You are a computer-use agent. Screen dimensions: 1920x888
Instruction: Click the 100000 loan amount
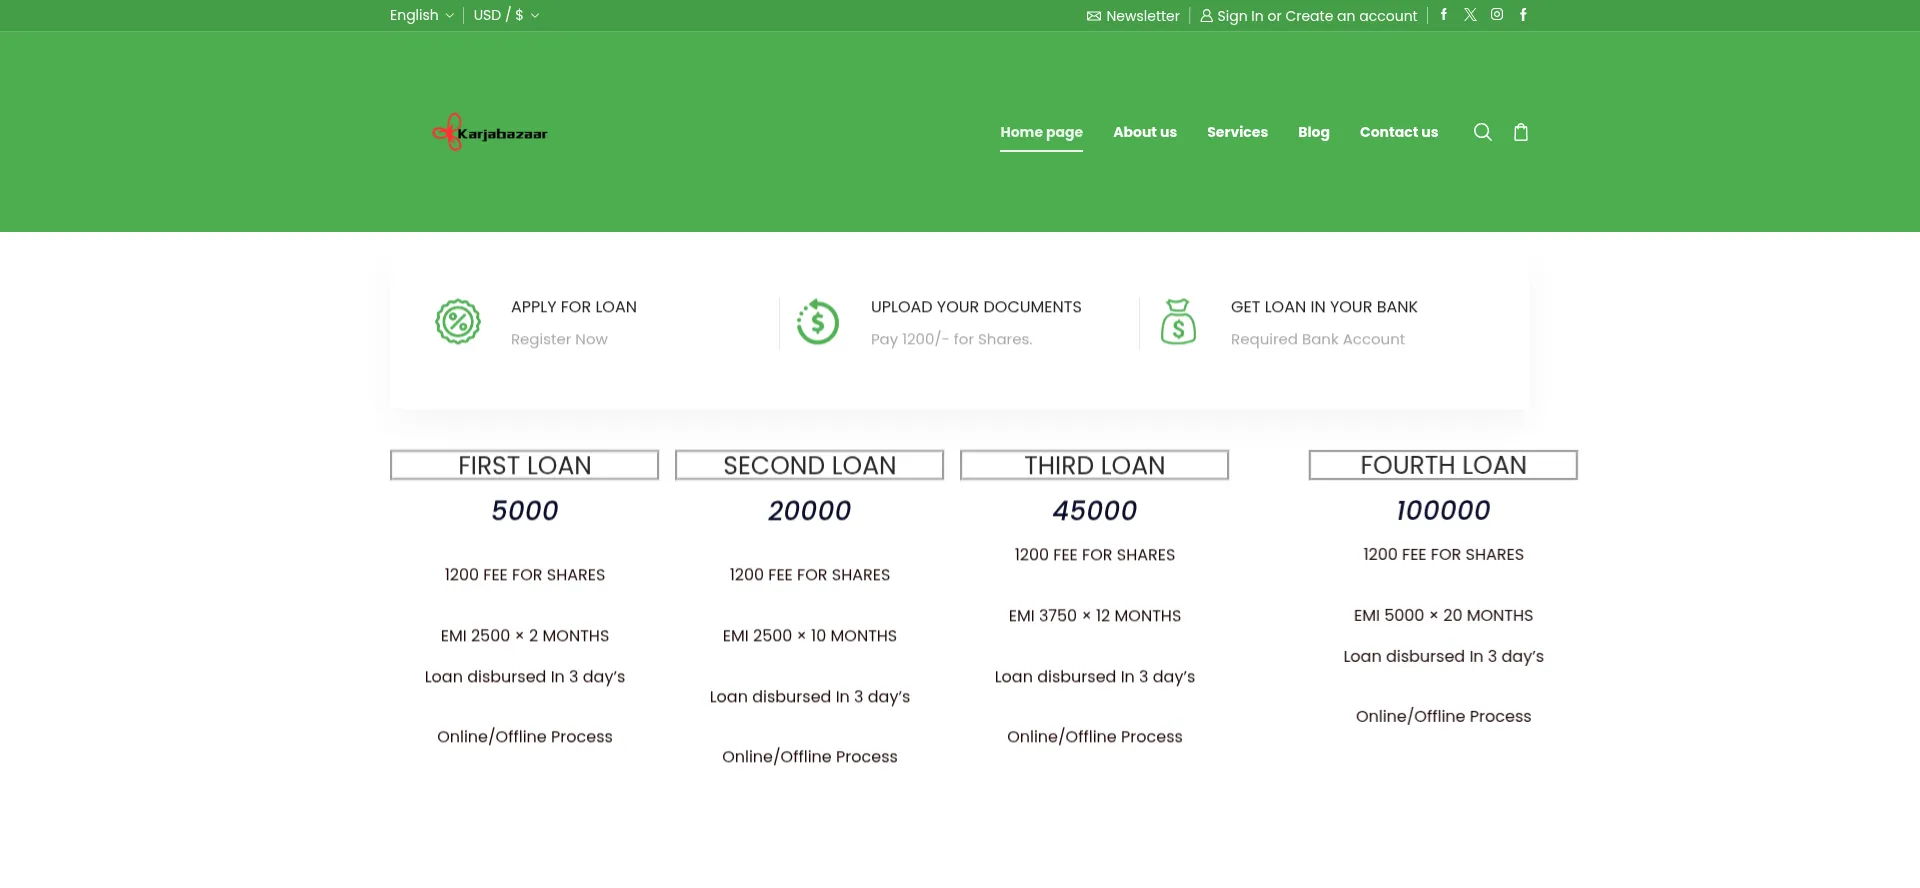(x=1443, y=511)
